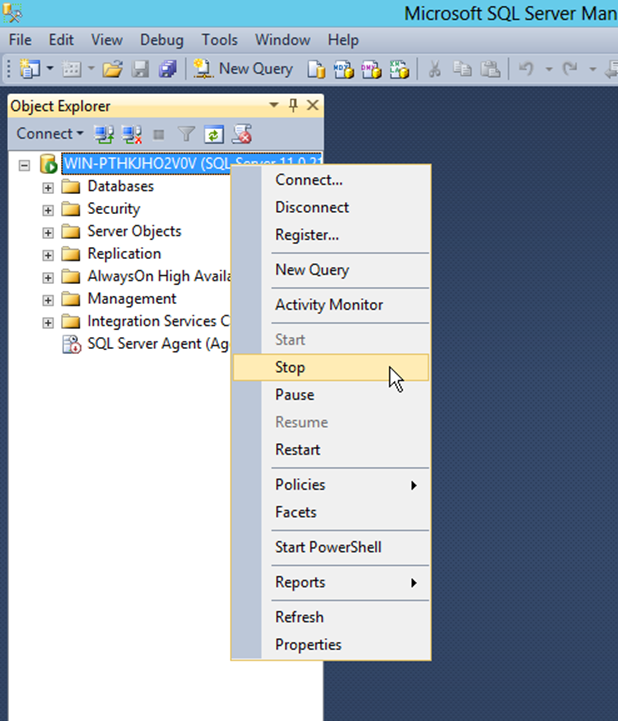The image size is (618, 721).
Task: Click the New Query toolbar button
Action: [x=244, y=69]
